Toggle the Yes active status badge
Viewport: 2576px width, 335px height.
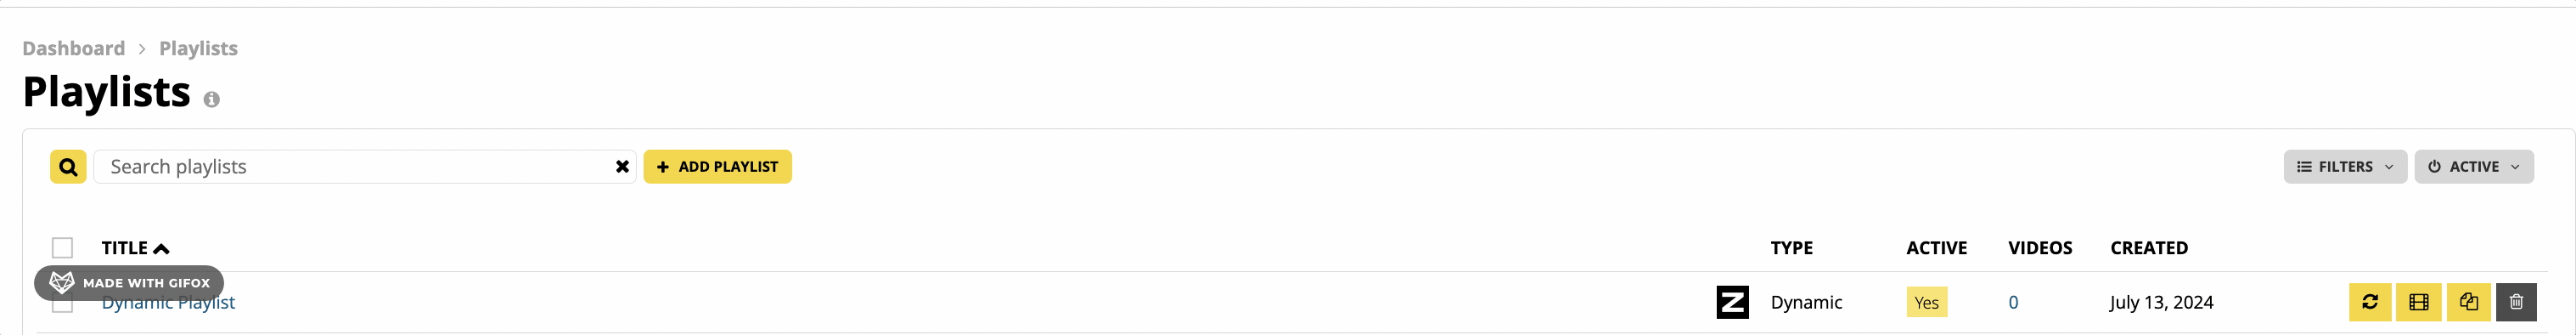1926,302
